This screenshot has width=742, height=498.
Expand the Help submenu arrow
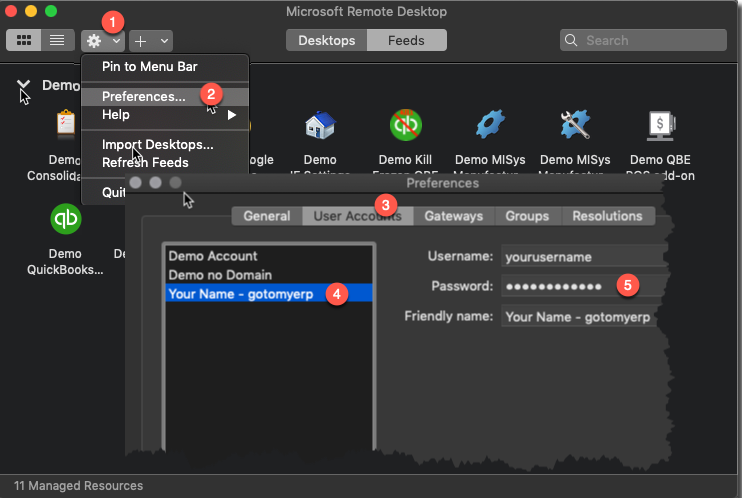pyautogui.click(x=231, y=115)
